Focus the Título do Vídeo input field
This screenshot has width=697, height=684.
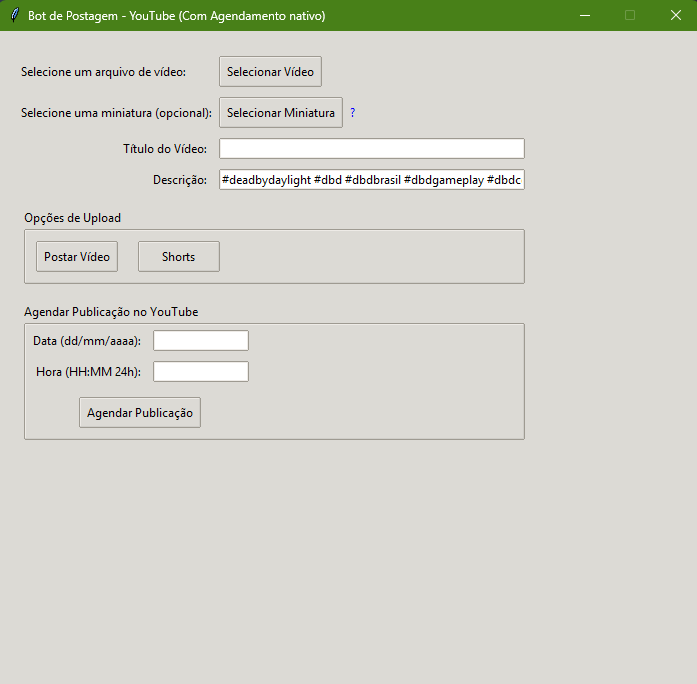372,148
